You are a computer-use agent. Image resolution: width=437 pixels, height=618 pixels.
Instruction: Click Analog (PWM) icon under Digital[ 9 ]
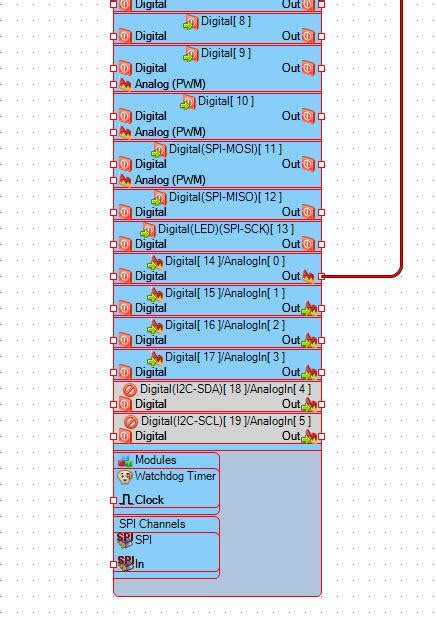pos(125,84)
